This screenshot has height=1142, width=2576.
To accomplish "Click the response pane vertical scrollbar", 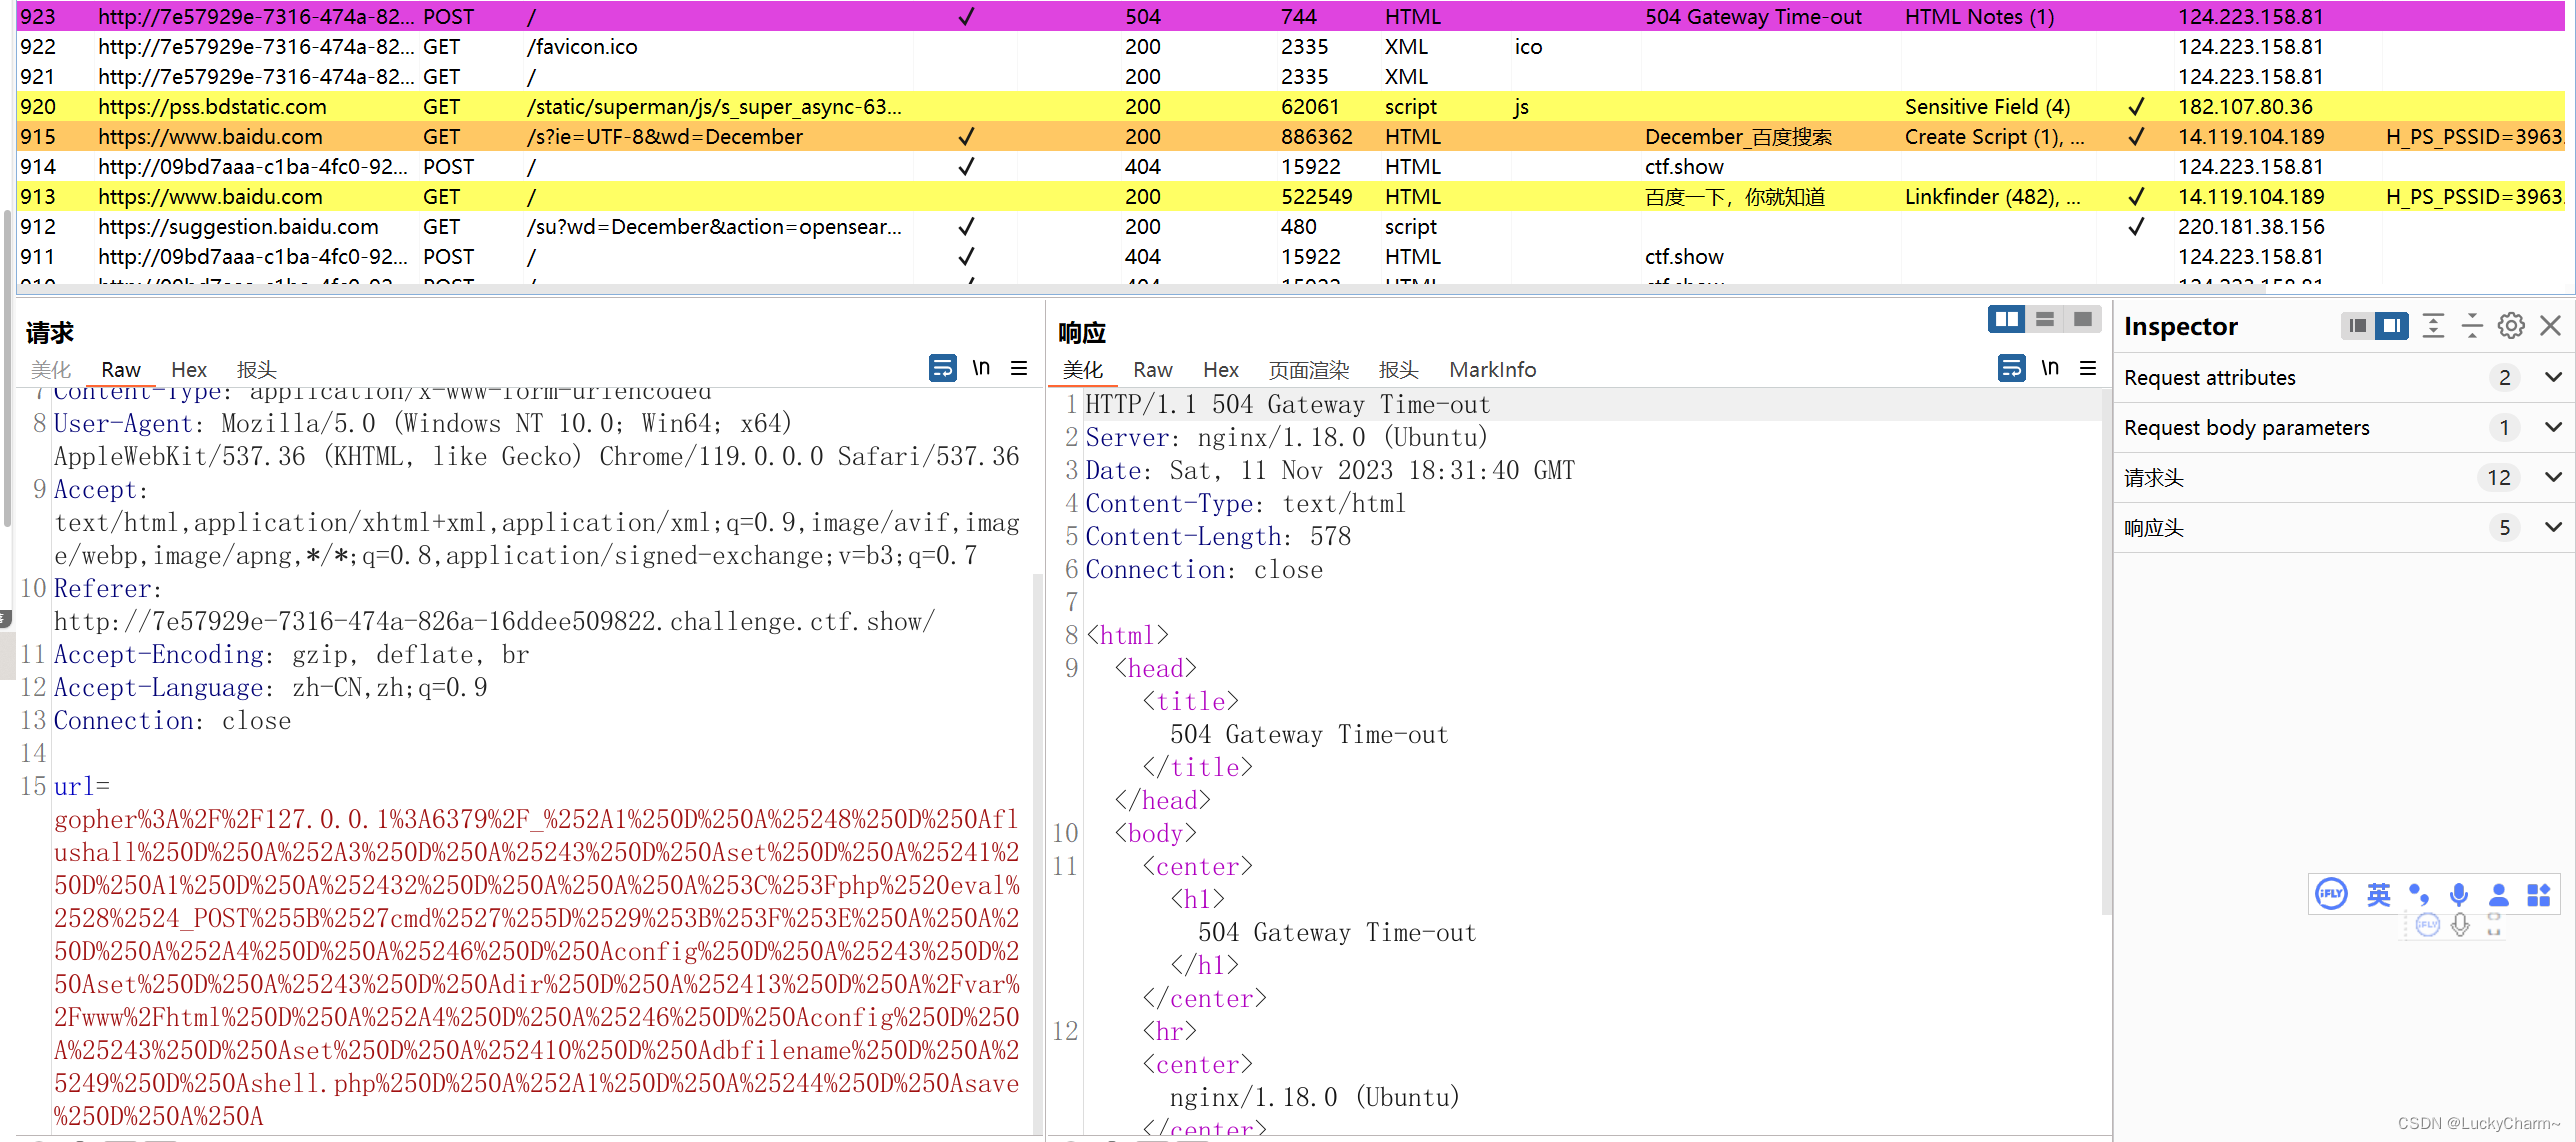I will click(x=2106, y=650).
